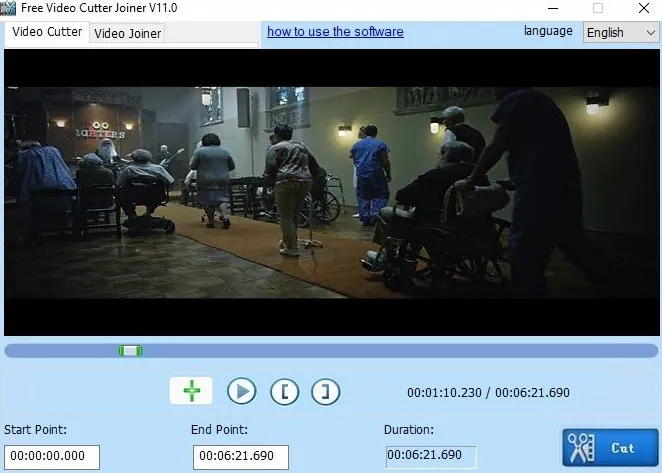Click the green seek slider handle
662x473 pixels.
coord(130,351)
